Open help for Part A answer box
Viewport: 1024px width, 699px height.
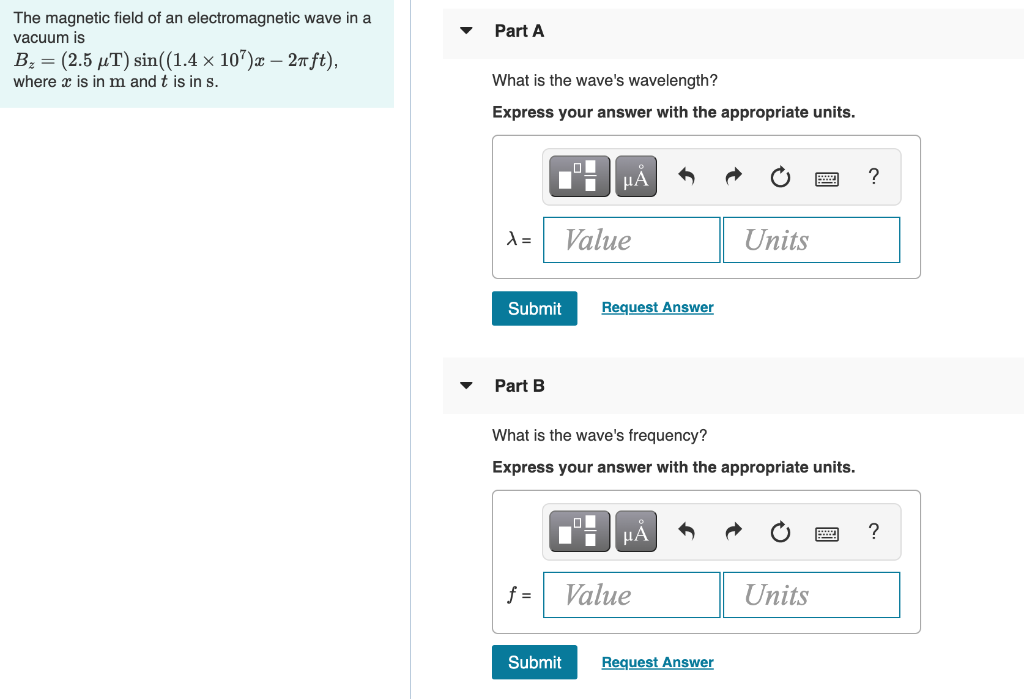874,176
